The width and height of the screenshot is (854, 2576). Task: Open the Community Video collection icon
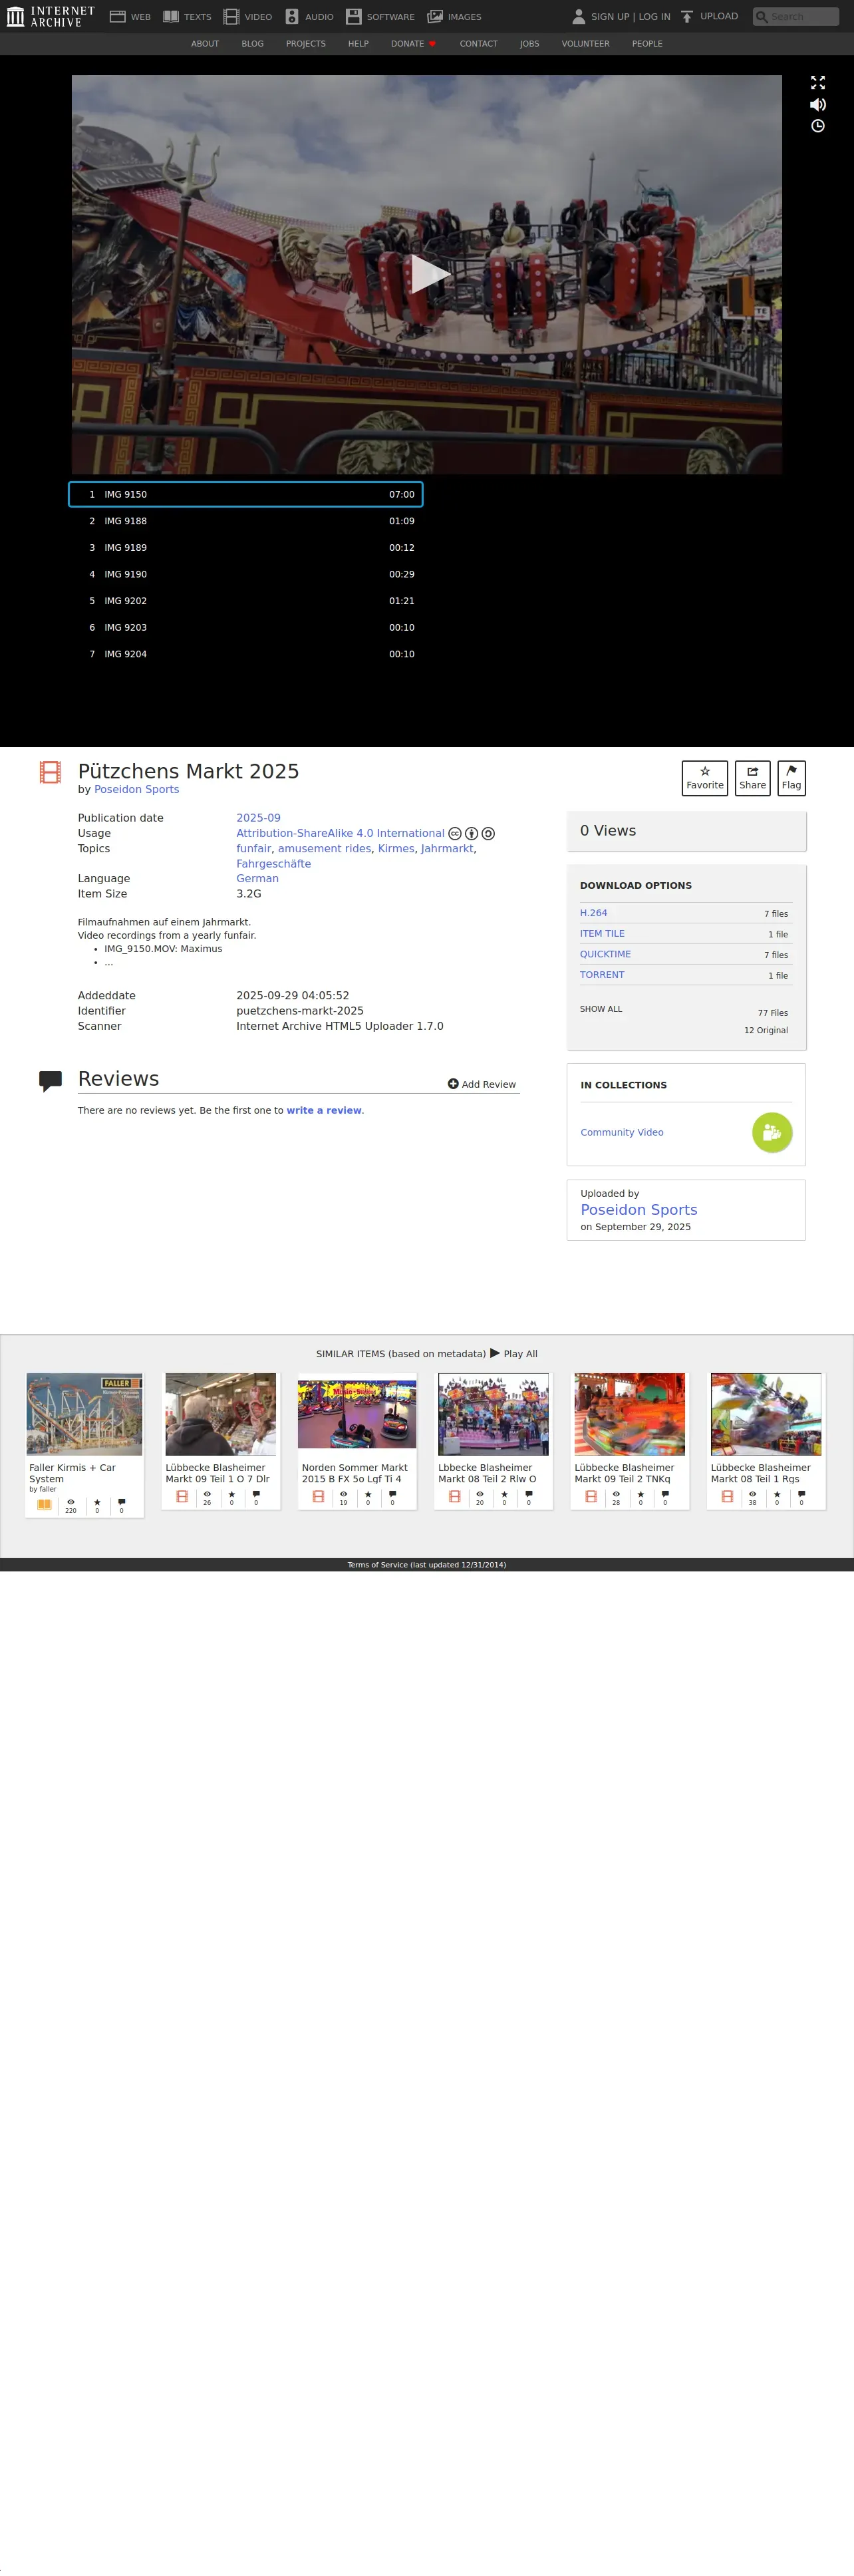coord(772,1133)
